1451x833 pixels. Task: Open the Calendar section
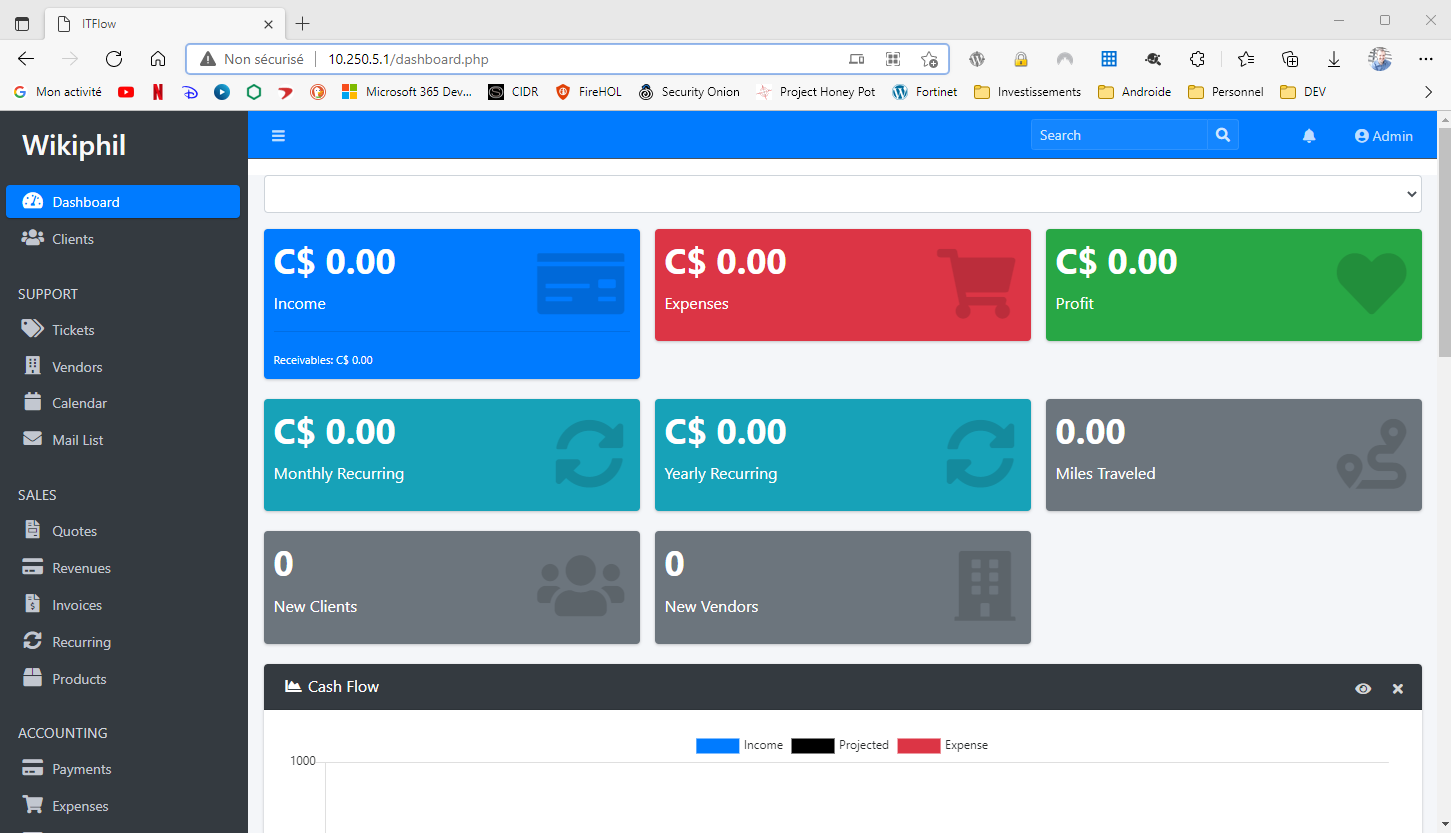[77, 402]
